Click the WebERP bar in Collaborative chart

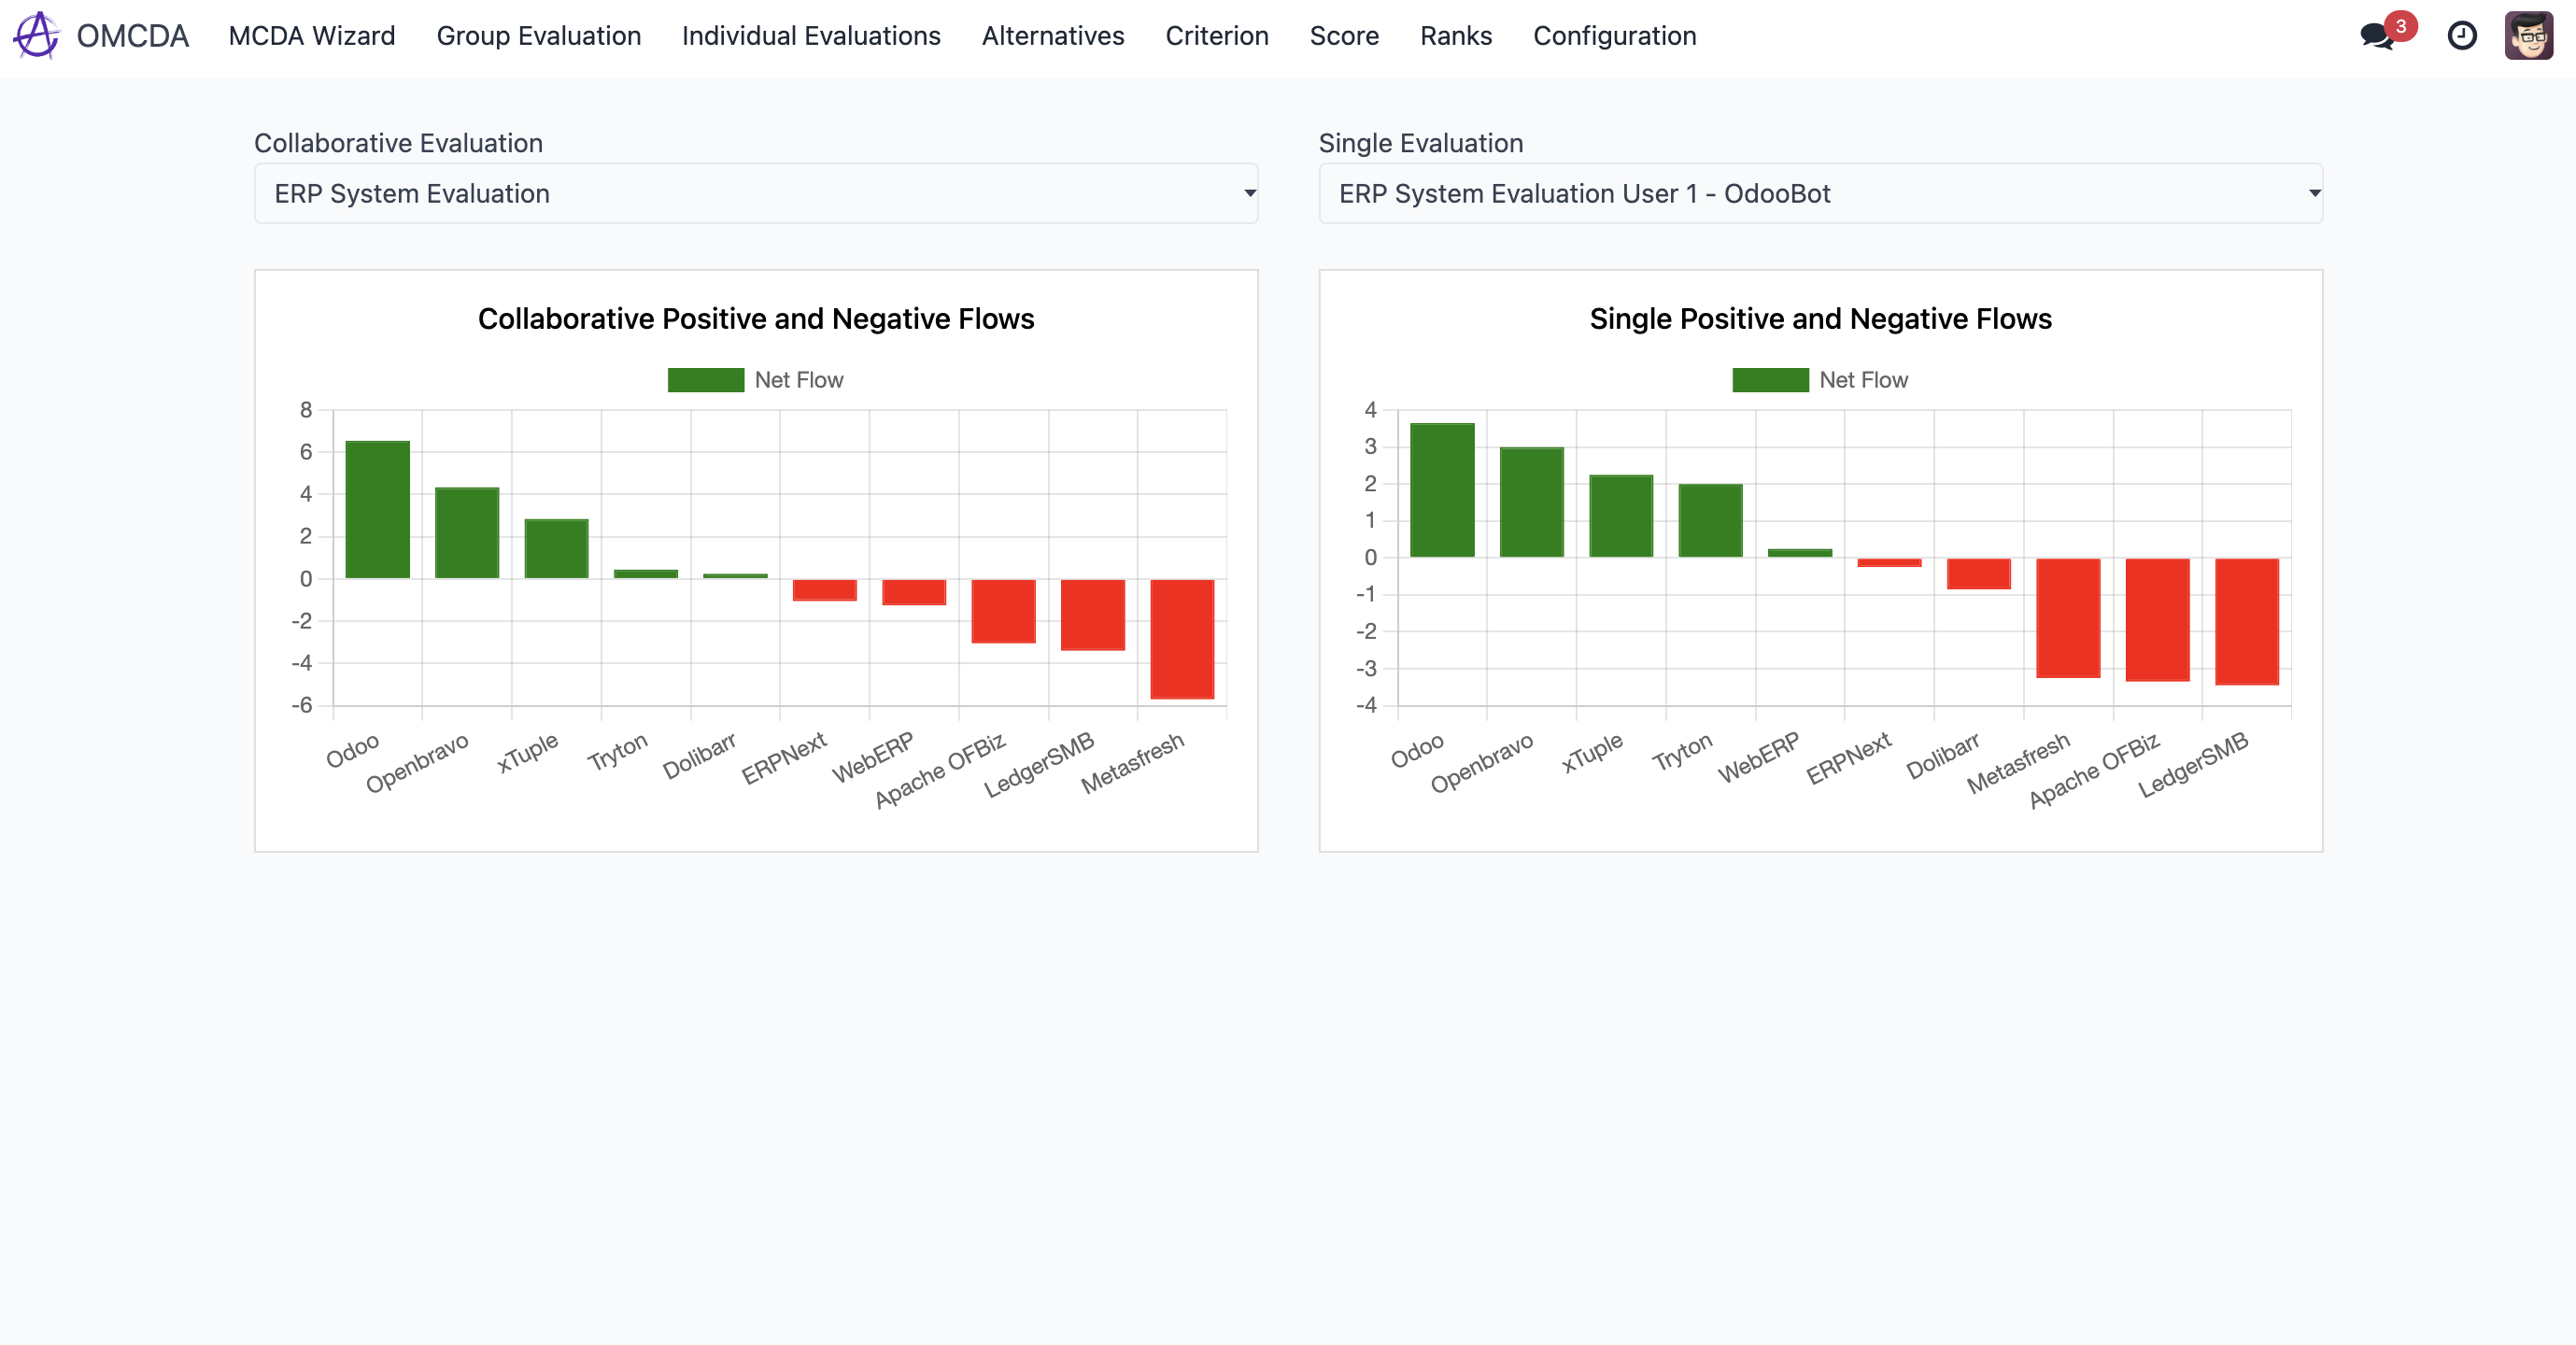tap(914, 592)
